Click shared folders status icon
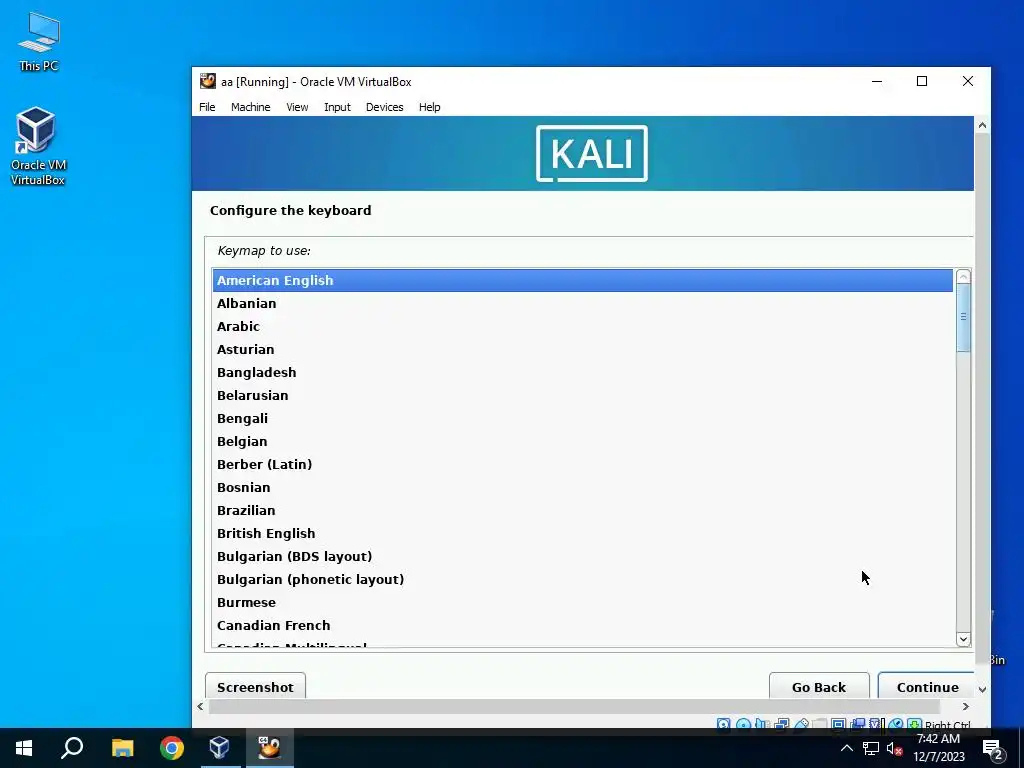This screenshot has height=768, width=1024. coord(819,724)
